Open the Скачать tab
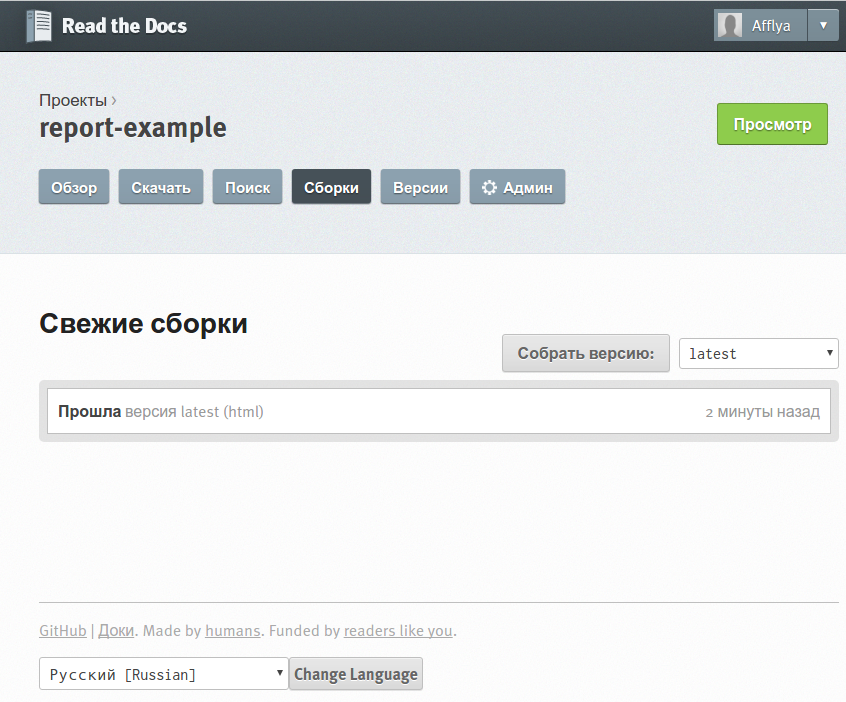This screenshot has width=846, height=702. click(x=161, y=187)
